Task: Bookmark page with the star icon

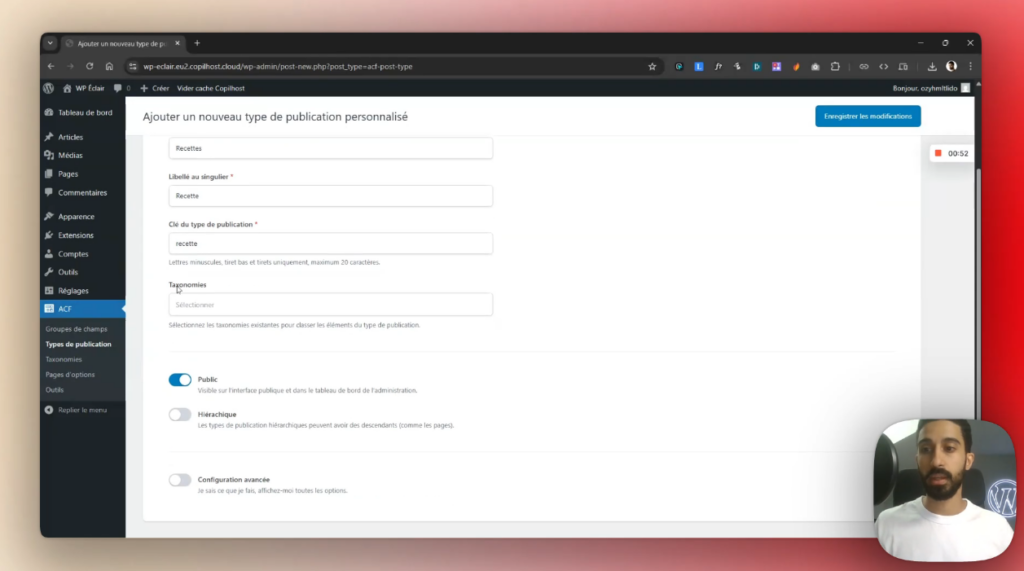Action: point(652,66)
